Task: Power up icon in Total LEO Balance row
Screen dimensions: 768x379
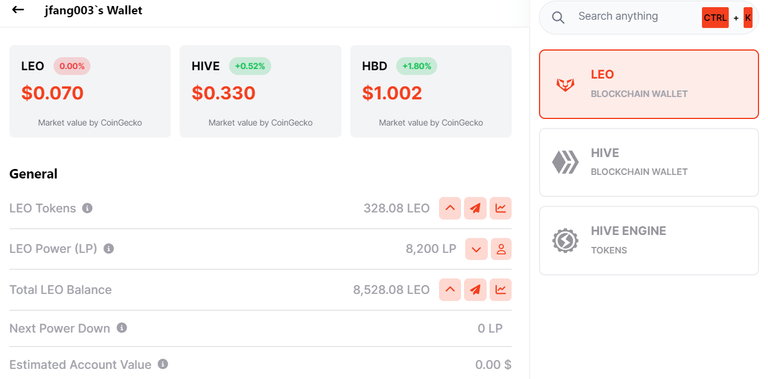Action: [x=450, y=290]
